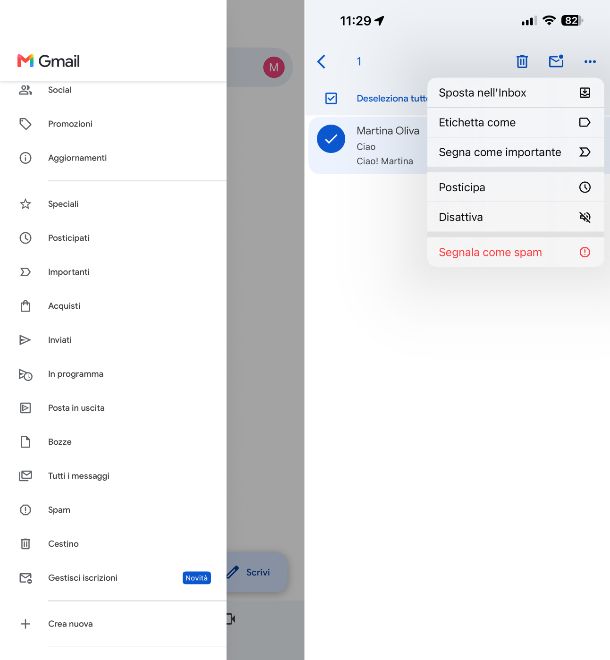Open the Promozioni category
The width and height of the screenshot is (610, 660).
coord(113,124)
